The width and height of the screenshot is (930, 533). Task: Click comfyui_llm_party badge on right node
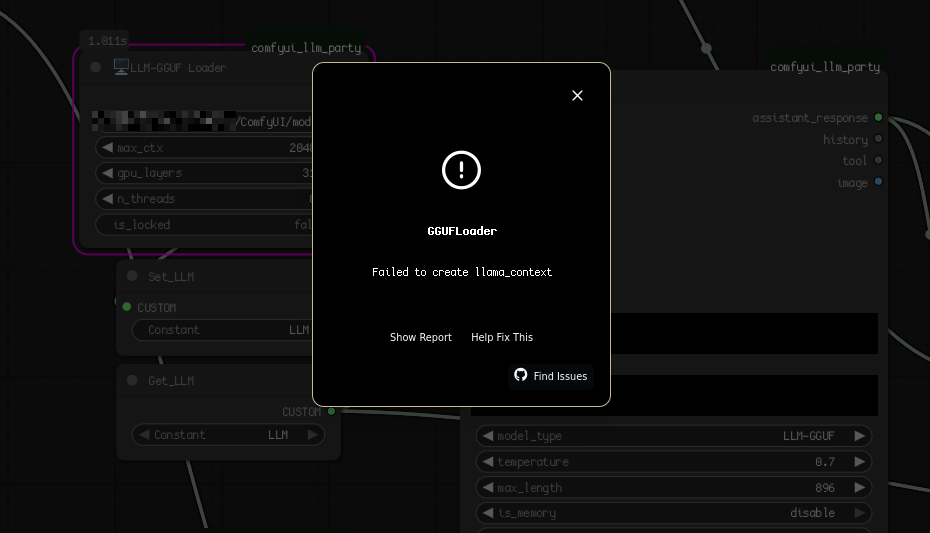[x=825, y=66]
